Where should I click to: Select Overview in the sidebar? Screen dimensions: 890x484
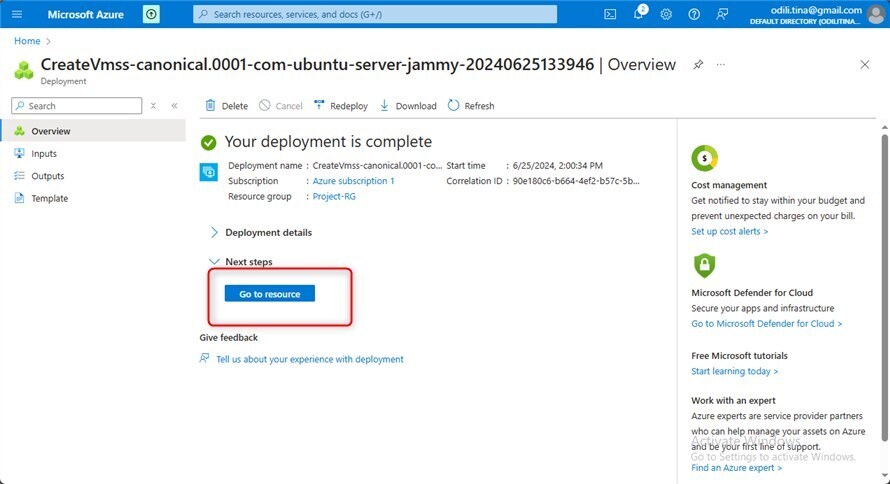93,131
